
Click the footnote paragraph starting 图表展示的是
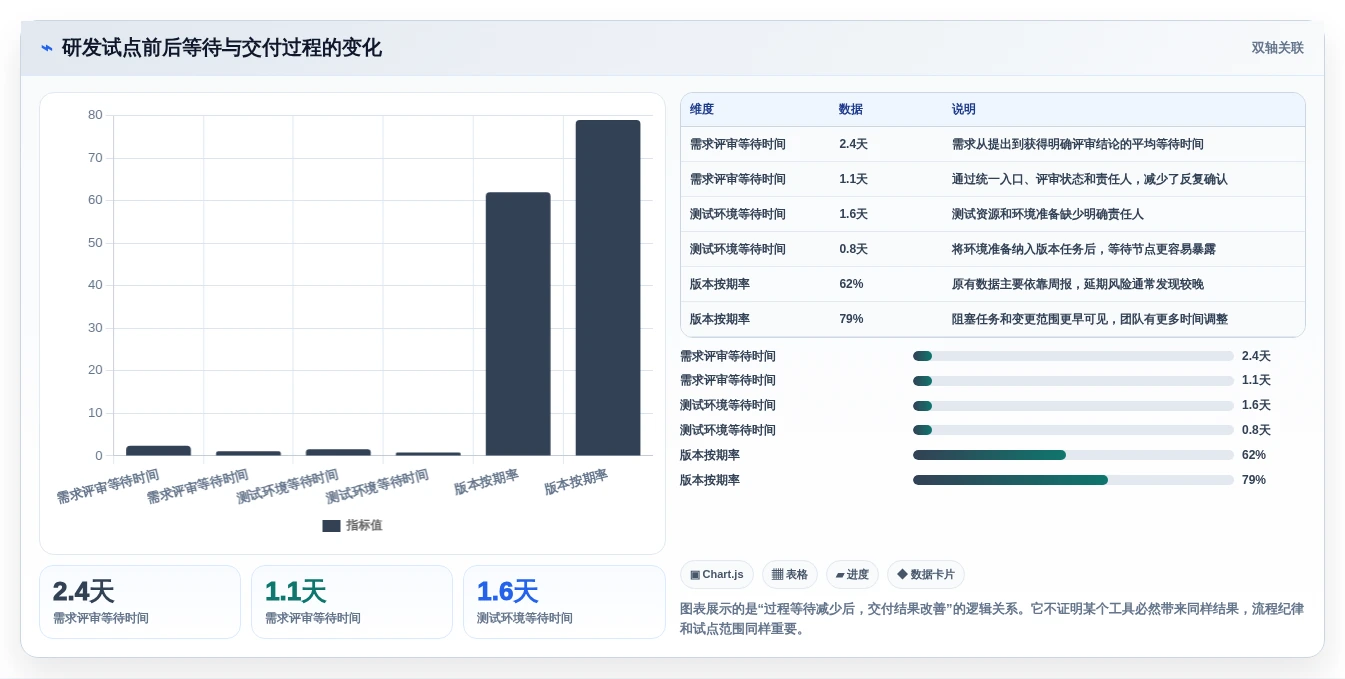[992, 619]
